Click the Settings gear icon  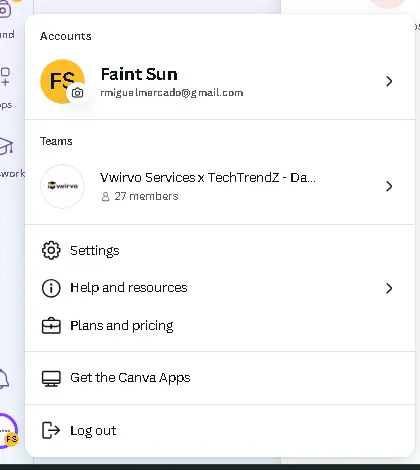pyautogui.click(x=51, y=250)
